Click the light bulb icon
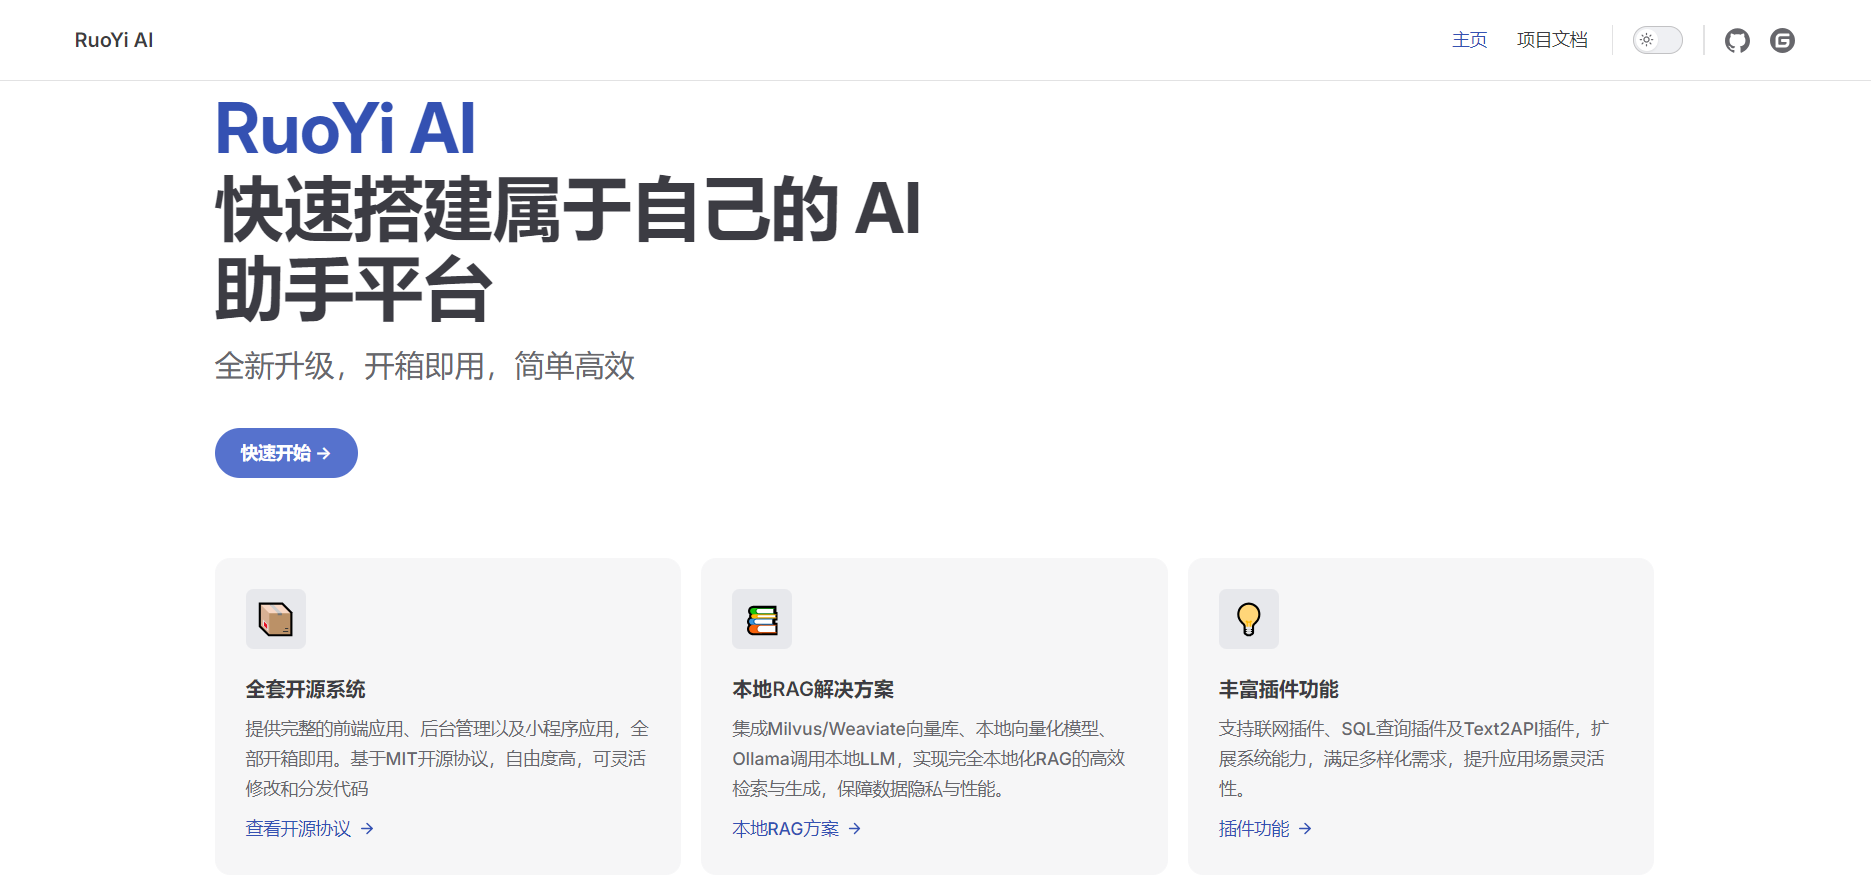Screen dimensions: 1871x876 (x=1249, y=619)
